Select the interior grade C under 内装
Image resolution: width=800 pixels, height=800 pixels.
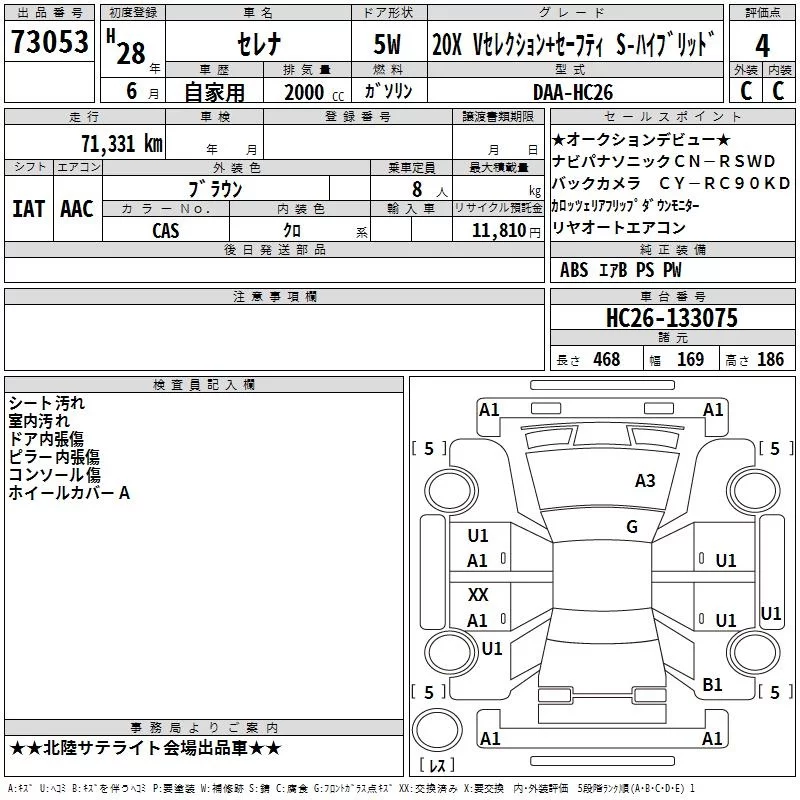click(778, 91)
